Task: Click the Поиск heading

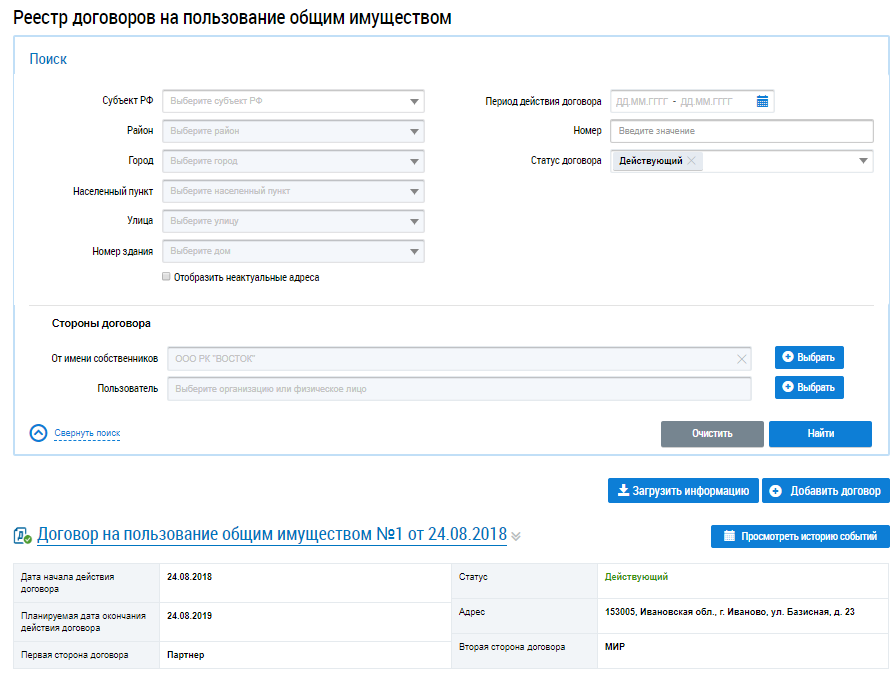Action: pos(48,59)
